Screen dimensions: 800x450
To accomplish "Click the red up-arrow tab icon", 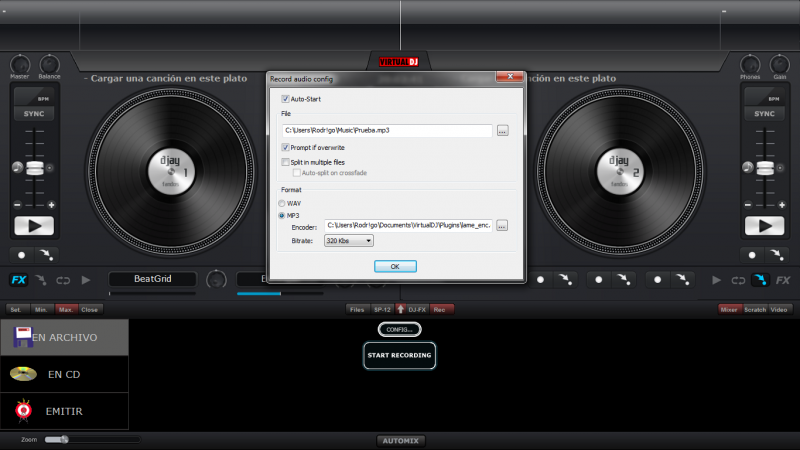I will tap(401, 310).
